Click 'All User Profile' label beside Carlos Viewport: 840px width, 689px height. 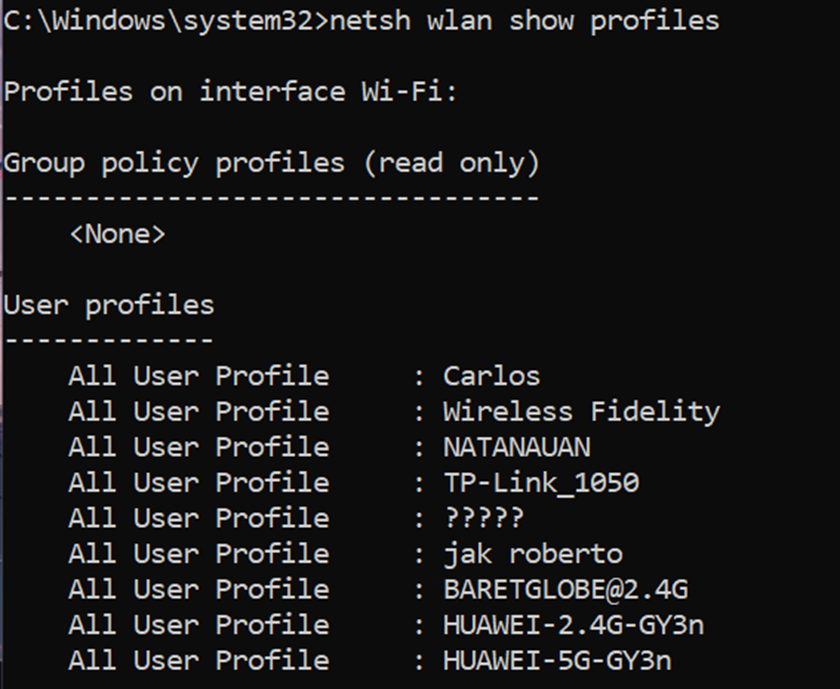pos(199,376)
